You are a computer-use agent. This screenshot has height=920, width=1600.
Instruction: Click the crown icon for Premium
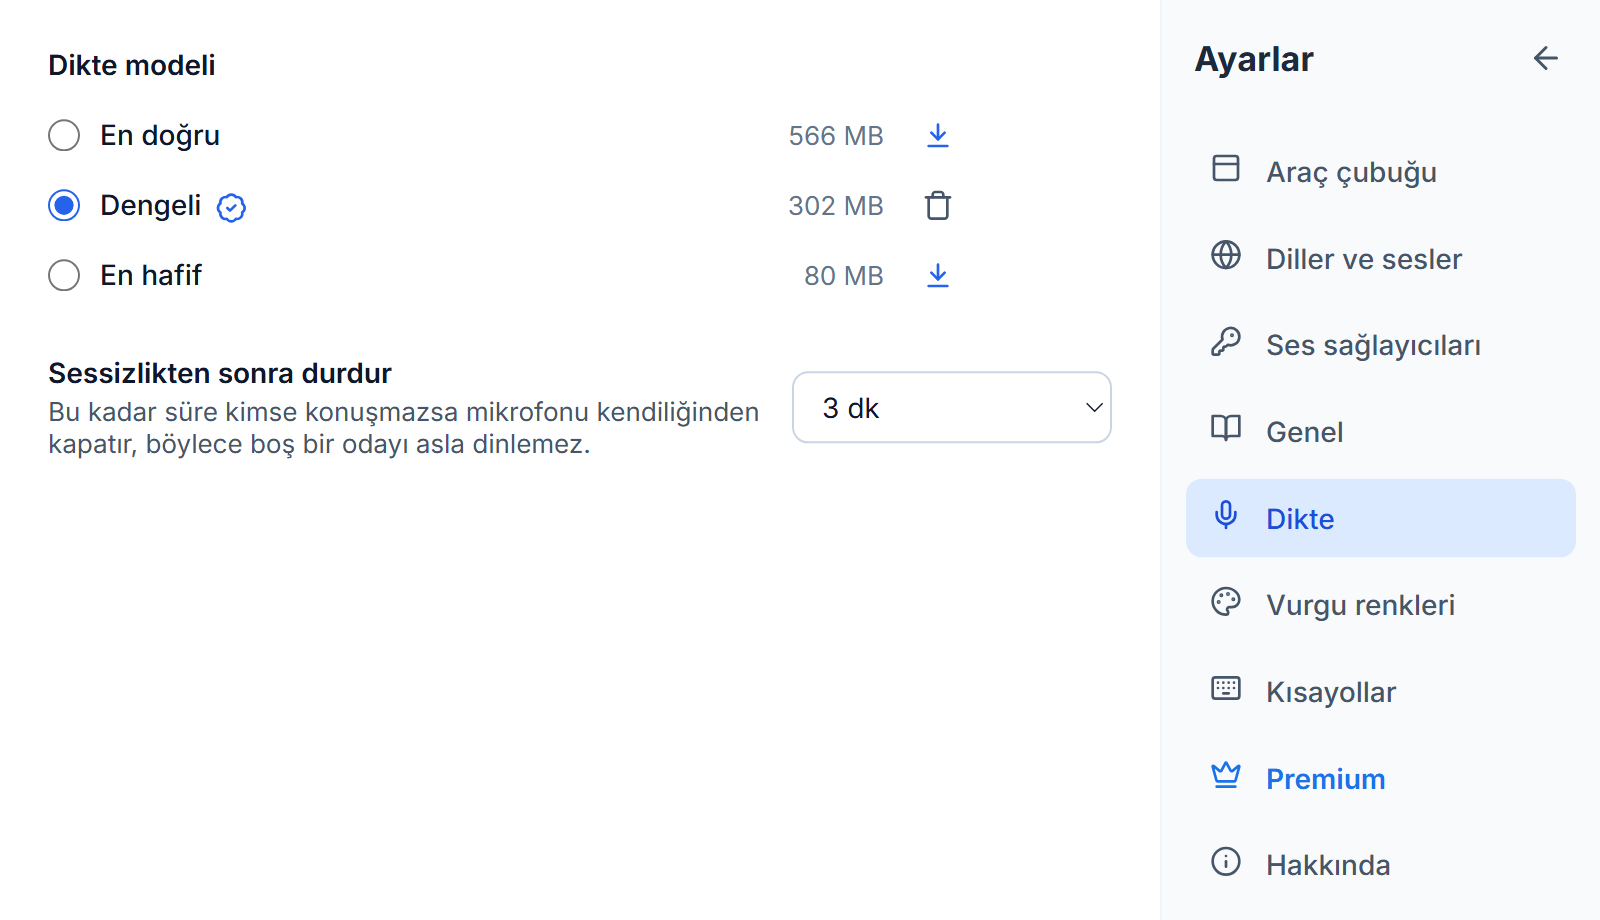click(1225, 775)
